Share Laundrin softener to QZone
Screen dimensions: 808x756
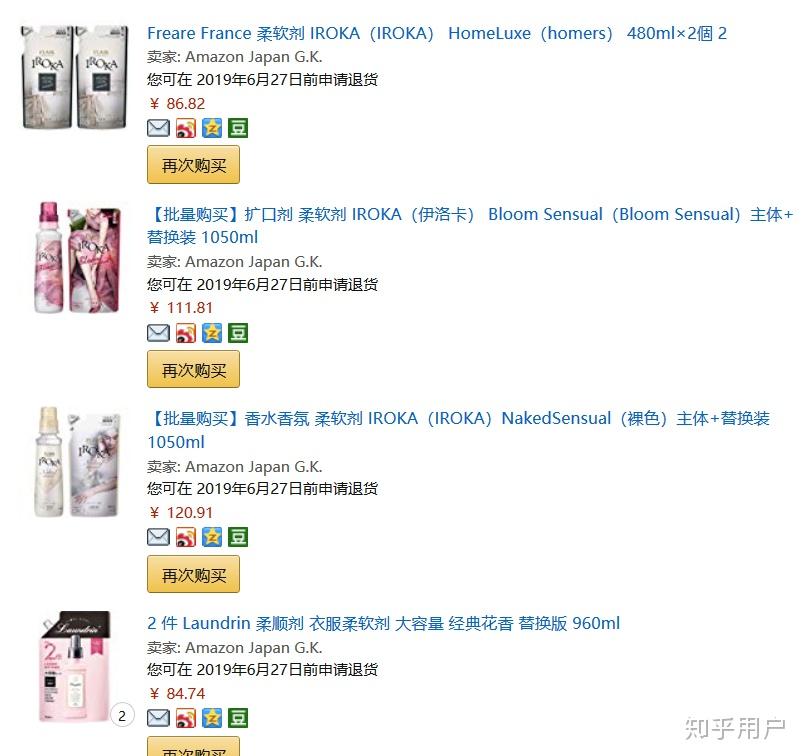tap(212, 718)
